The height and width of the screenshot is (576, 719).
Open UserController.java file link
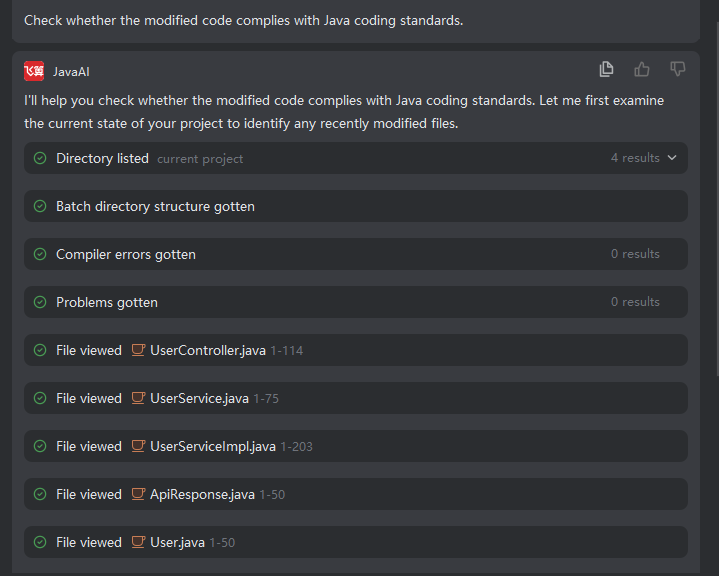tap(208, 350)
